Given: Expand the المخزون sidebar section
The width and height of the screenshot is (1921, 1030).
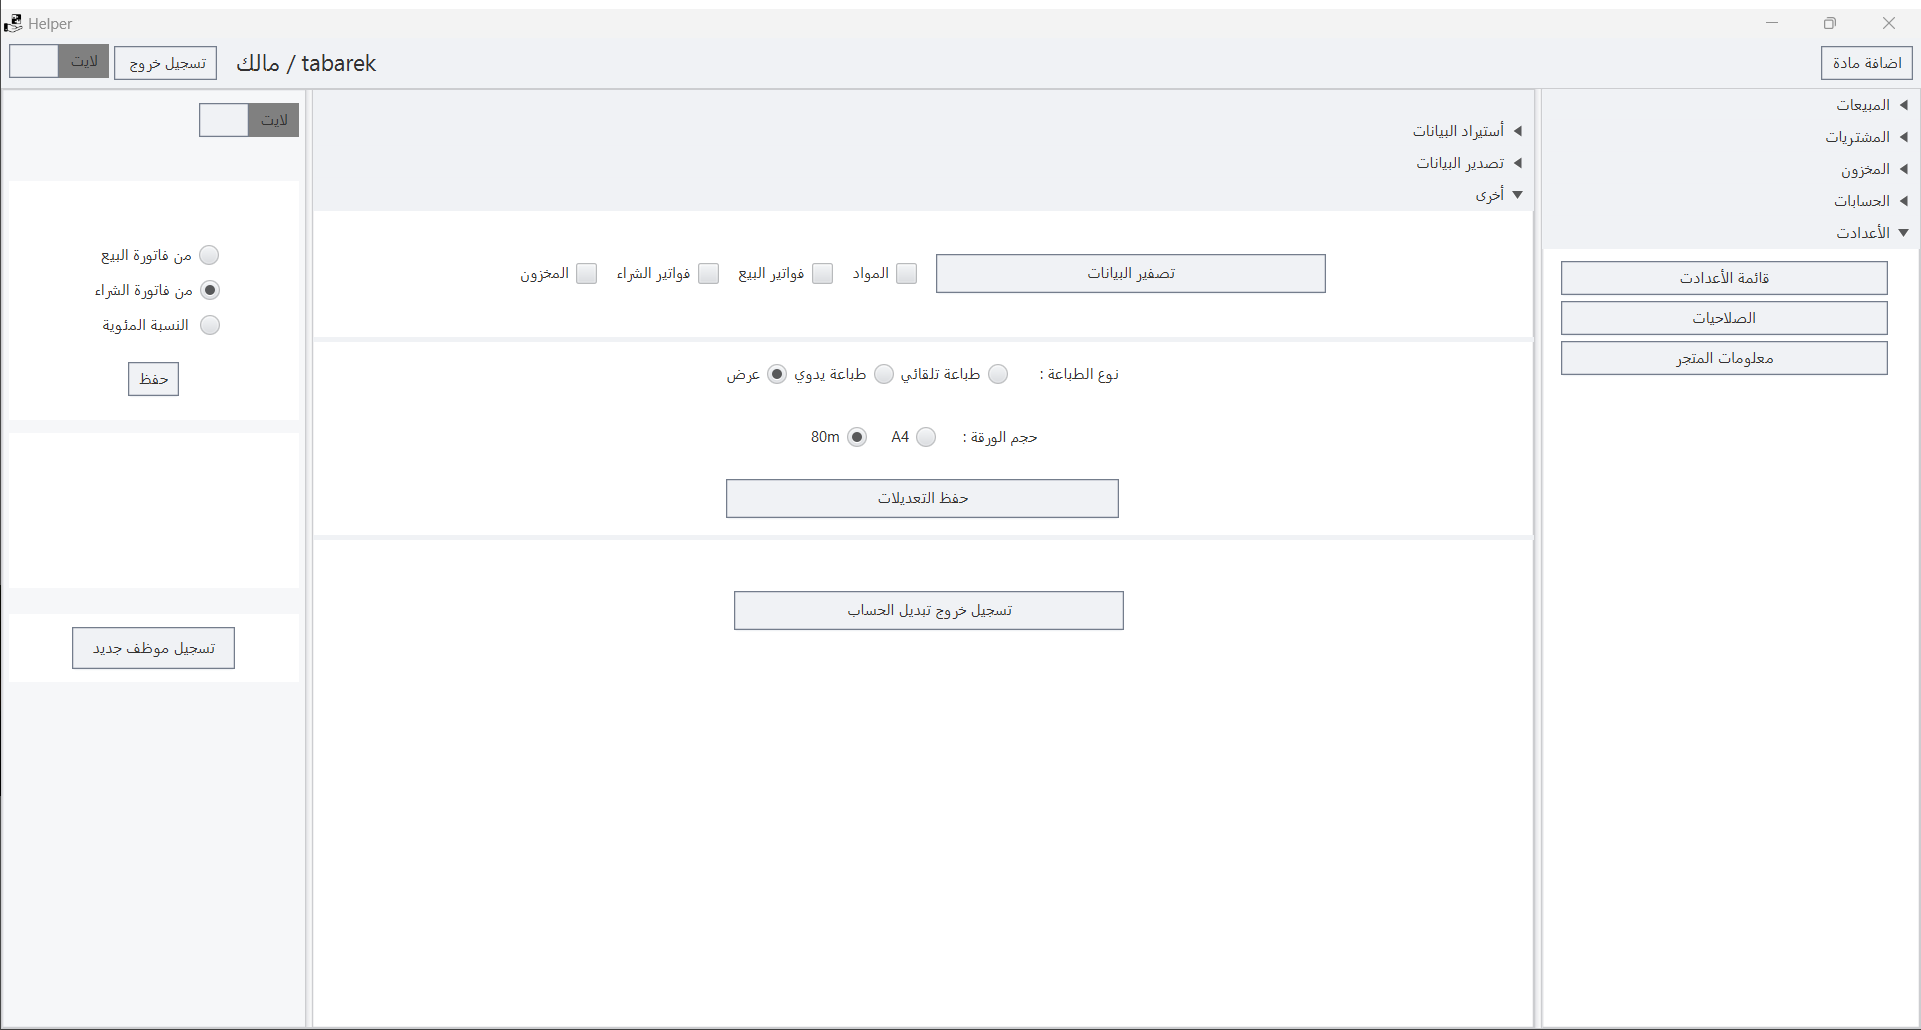Looking at the screenshot, I should [1903, 169].
